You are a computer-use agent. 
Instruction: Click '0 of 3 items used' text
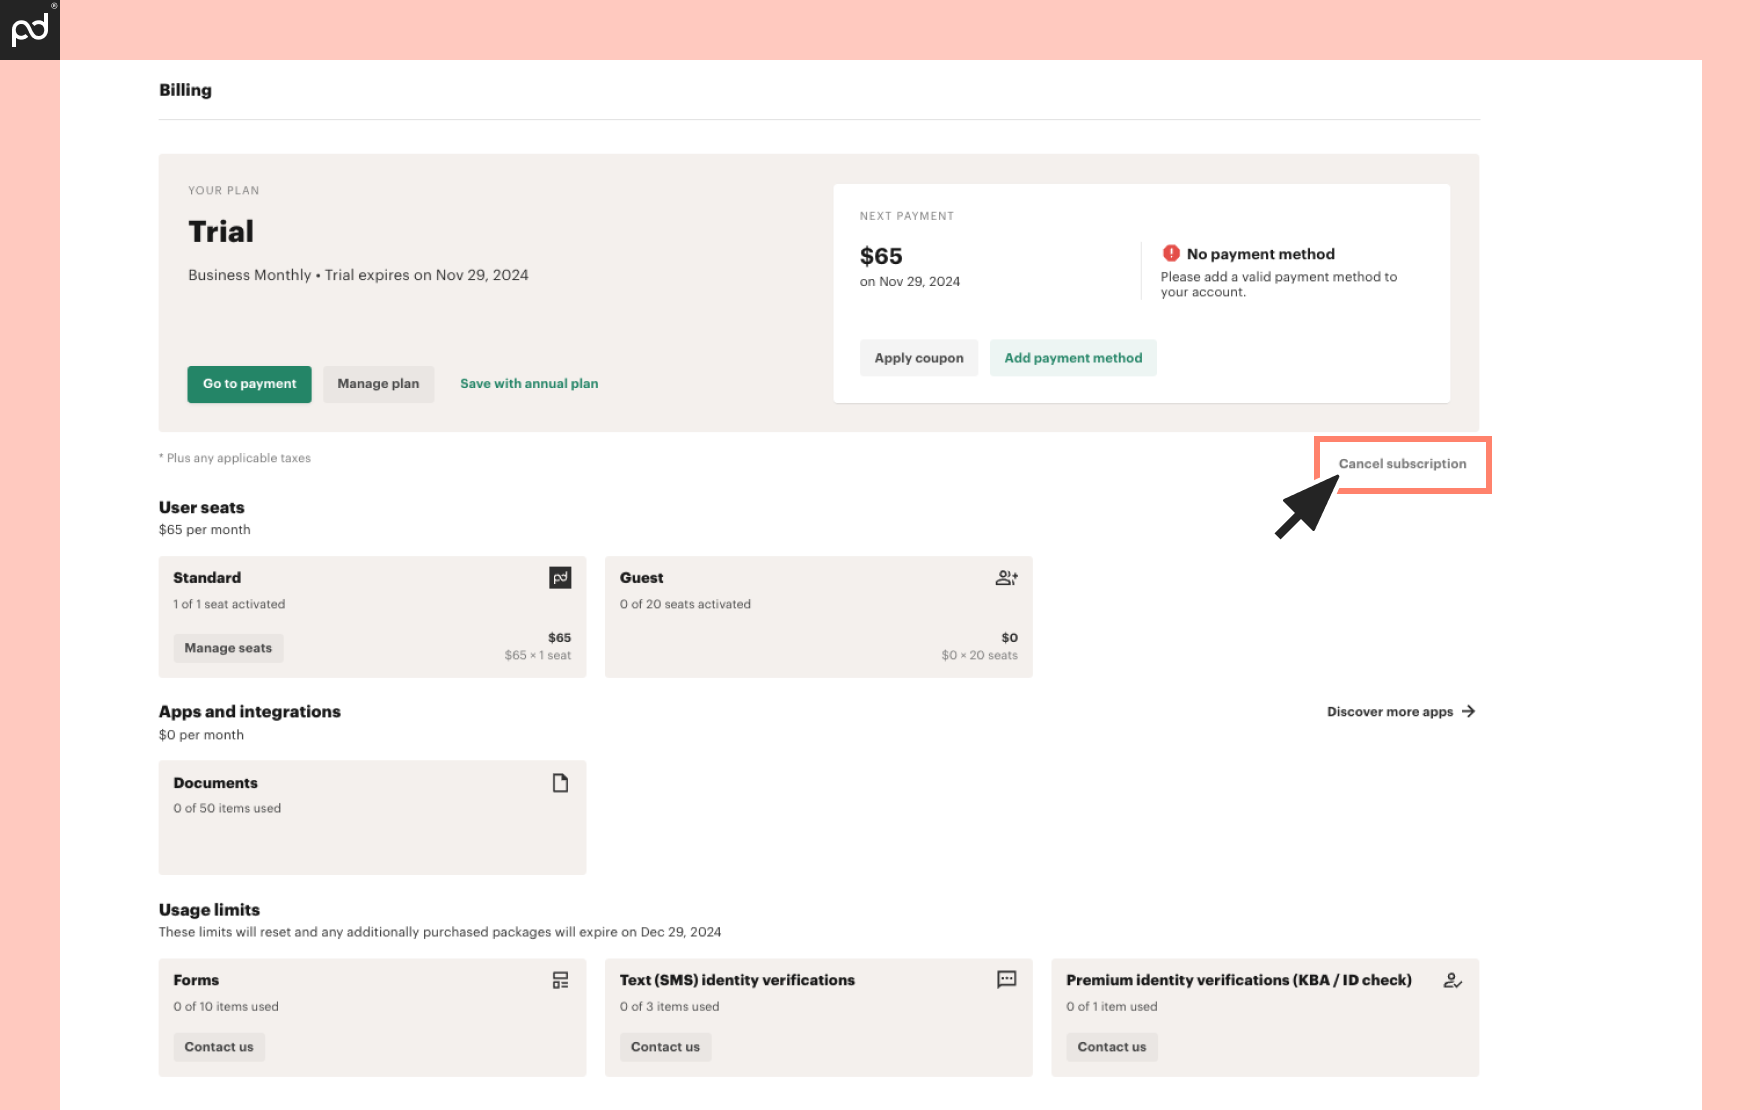[x=669, y=1007]
